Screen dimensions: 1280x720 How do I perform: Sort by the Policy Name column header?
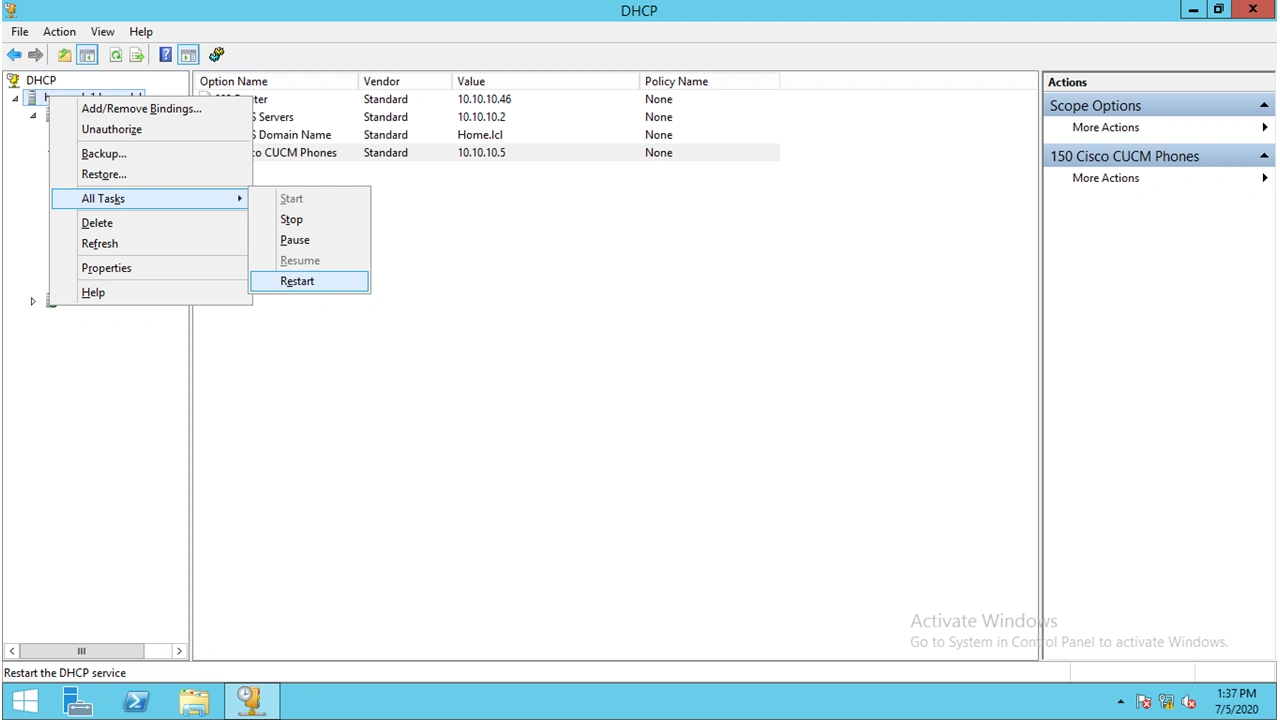click(709, 82)
